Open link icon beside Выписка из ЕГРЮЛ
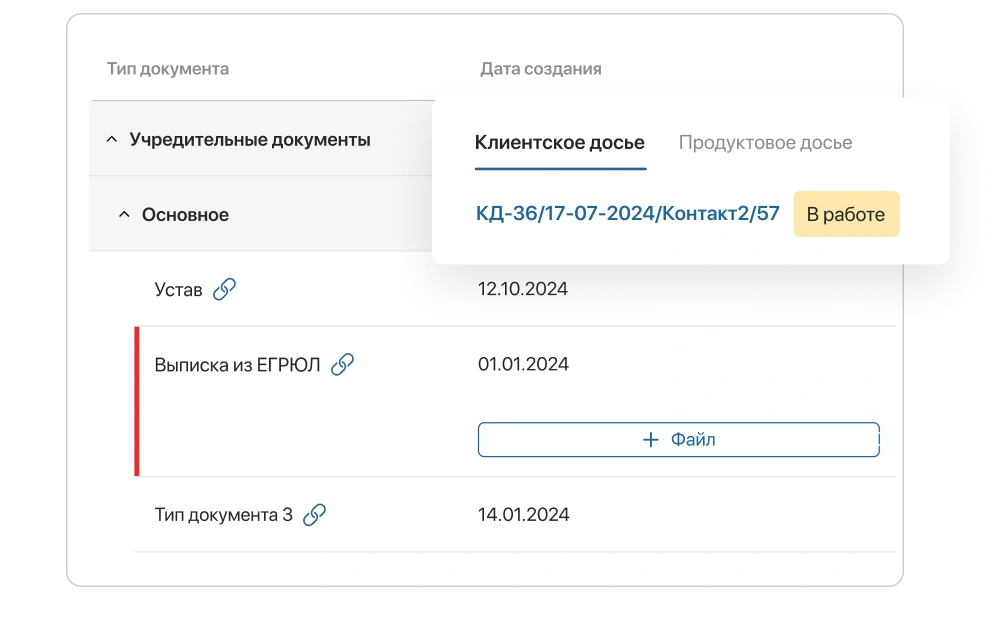1000x624 pixels. tap(342, 364)
